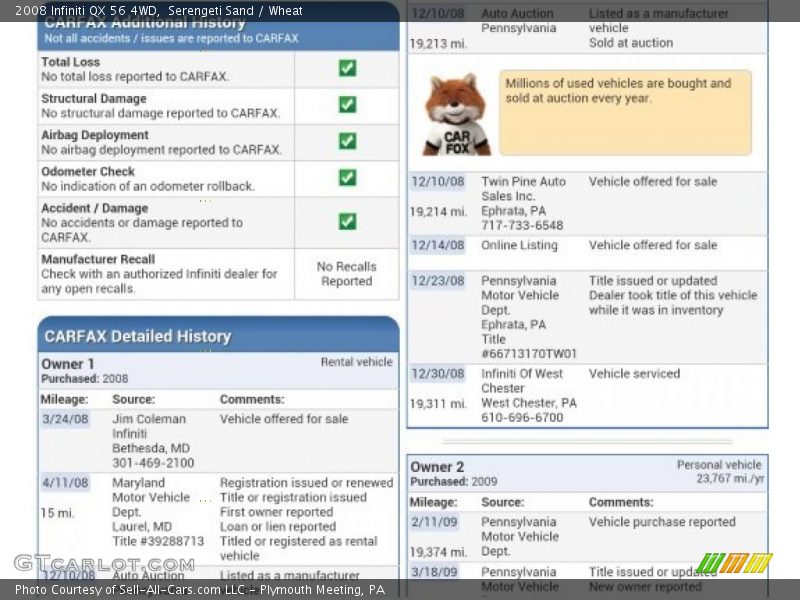This screenshot has height=600, width=800.
Task: Click Infiniti Of West Chester source
Action: pyautogui.click(x=522, y=381)
